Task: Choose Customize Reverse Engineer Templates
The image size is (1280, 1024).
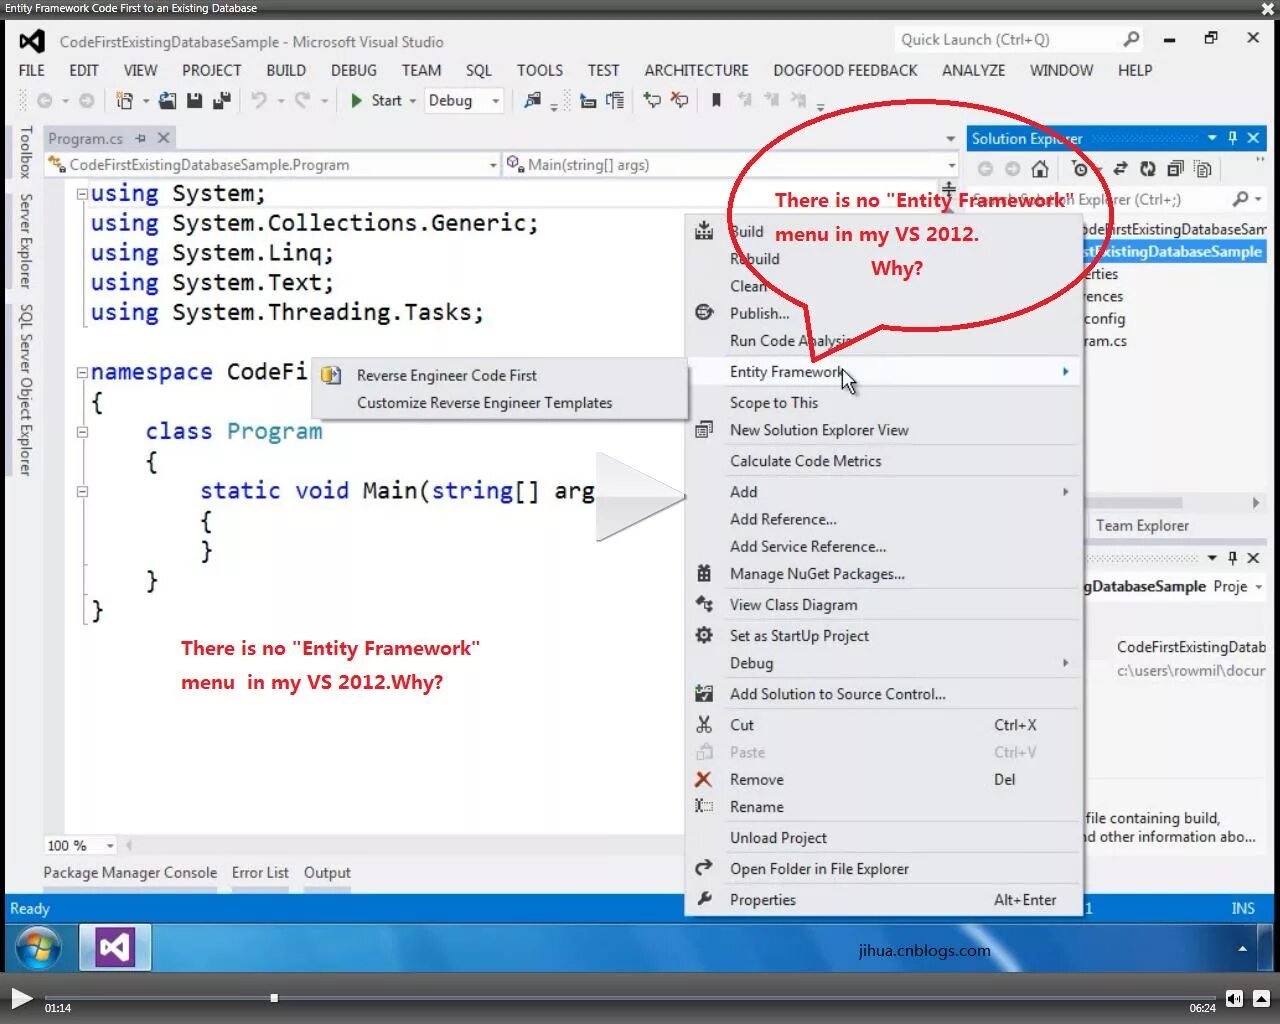Action: pyautogui.click(x=499, y=403)
